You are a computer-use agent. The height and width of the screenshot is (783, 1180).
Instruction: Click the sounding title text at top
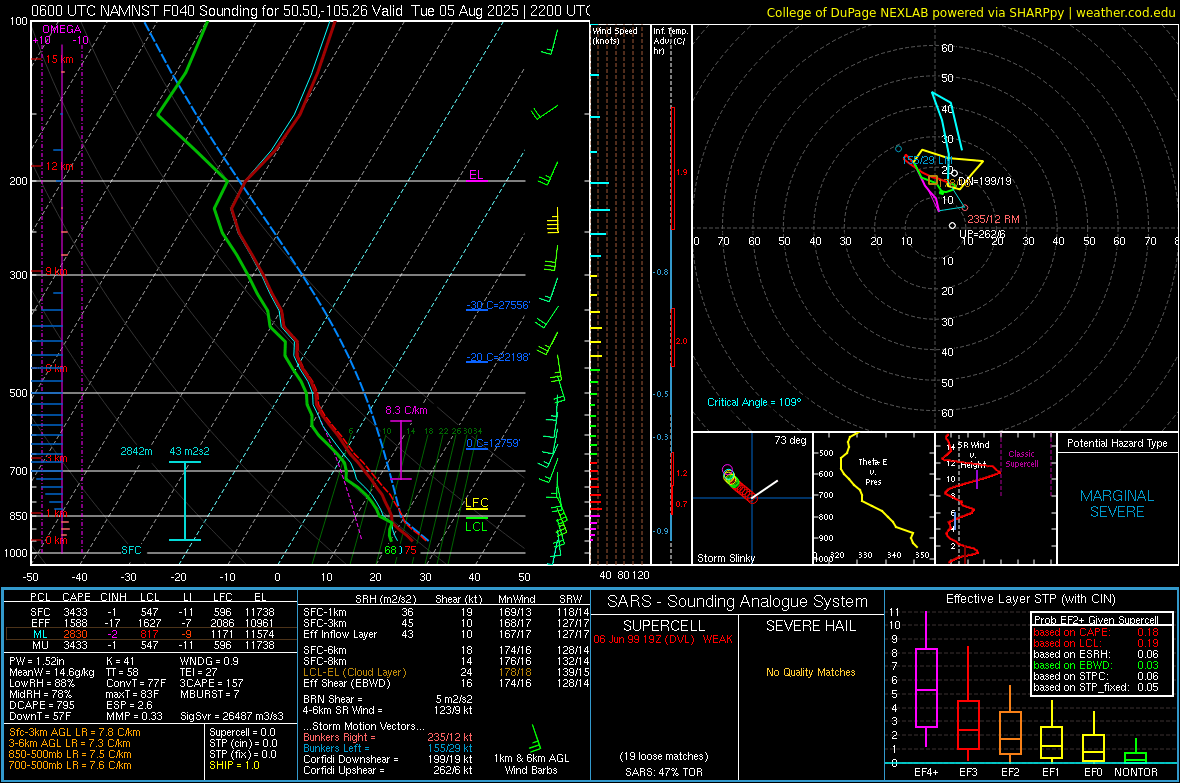(x=310, y=11)
